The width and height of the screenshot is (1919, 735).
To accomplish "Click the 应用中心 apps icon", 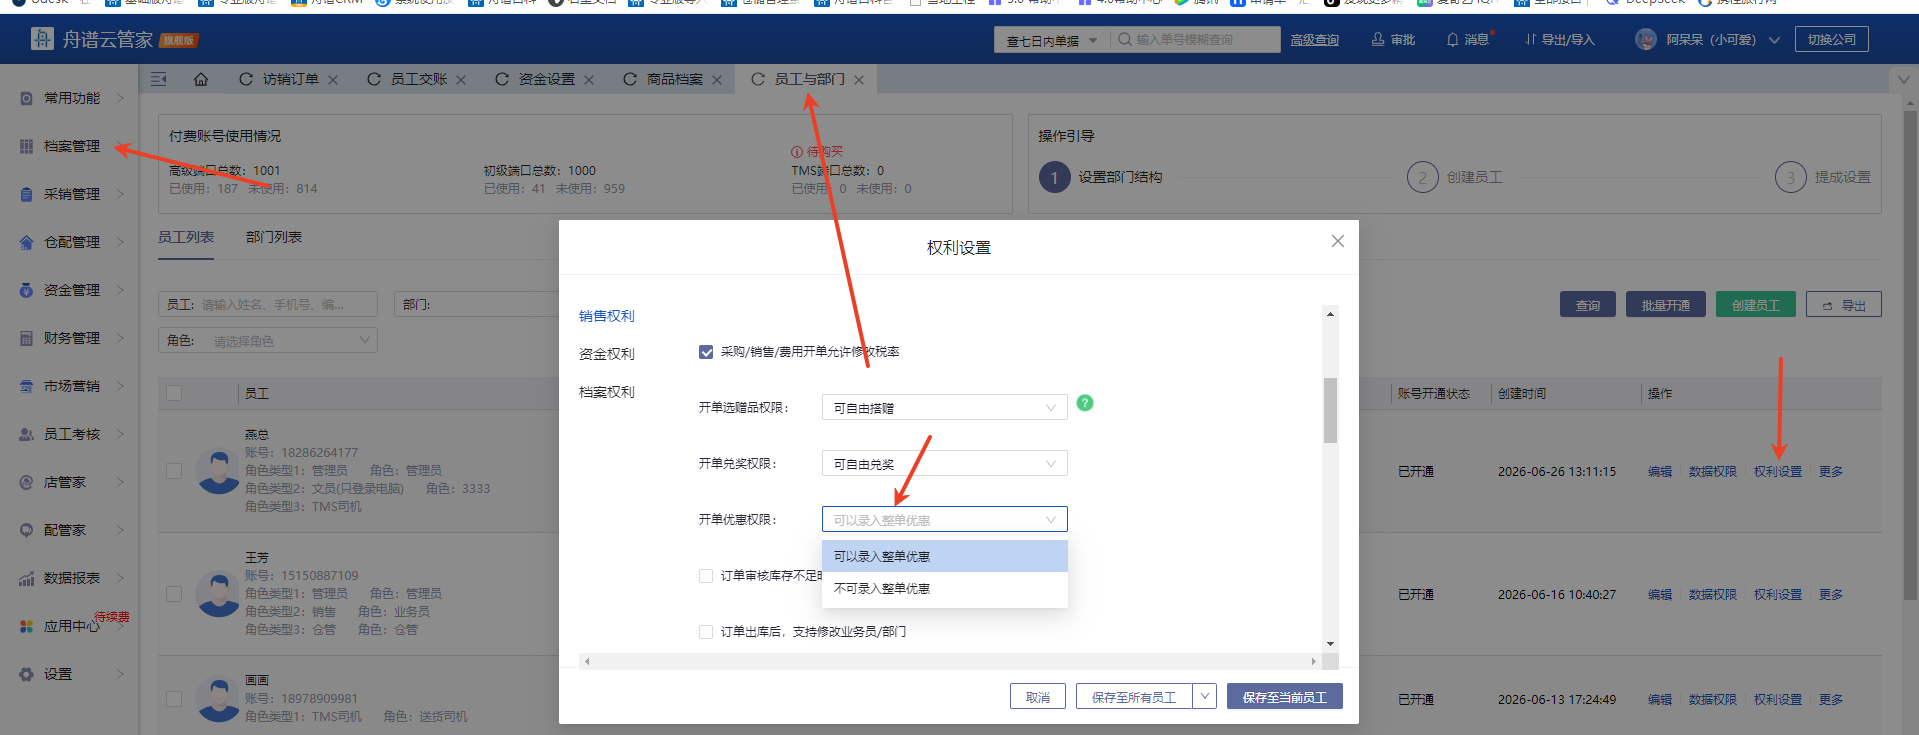I will [x=27, y=626].
